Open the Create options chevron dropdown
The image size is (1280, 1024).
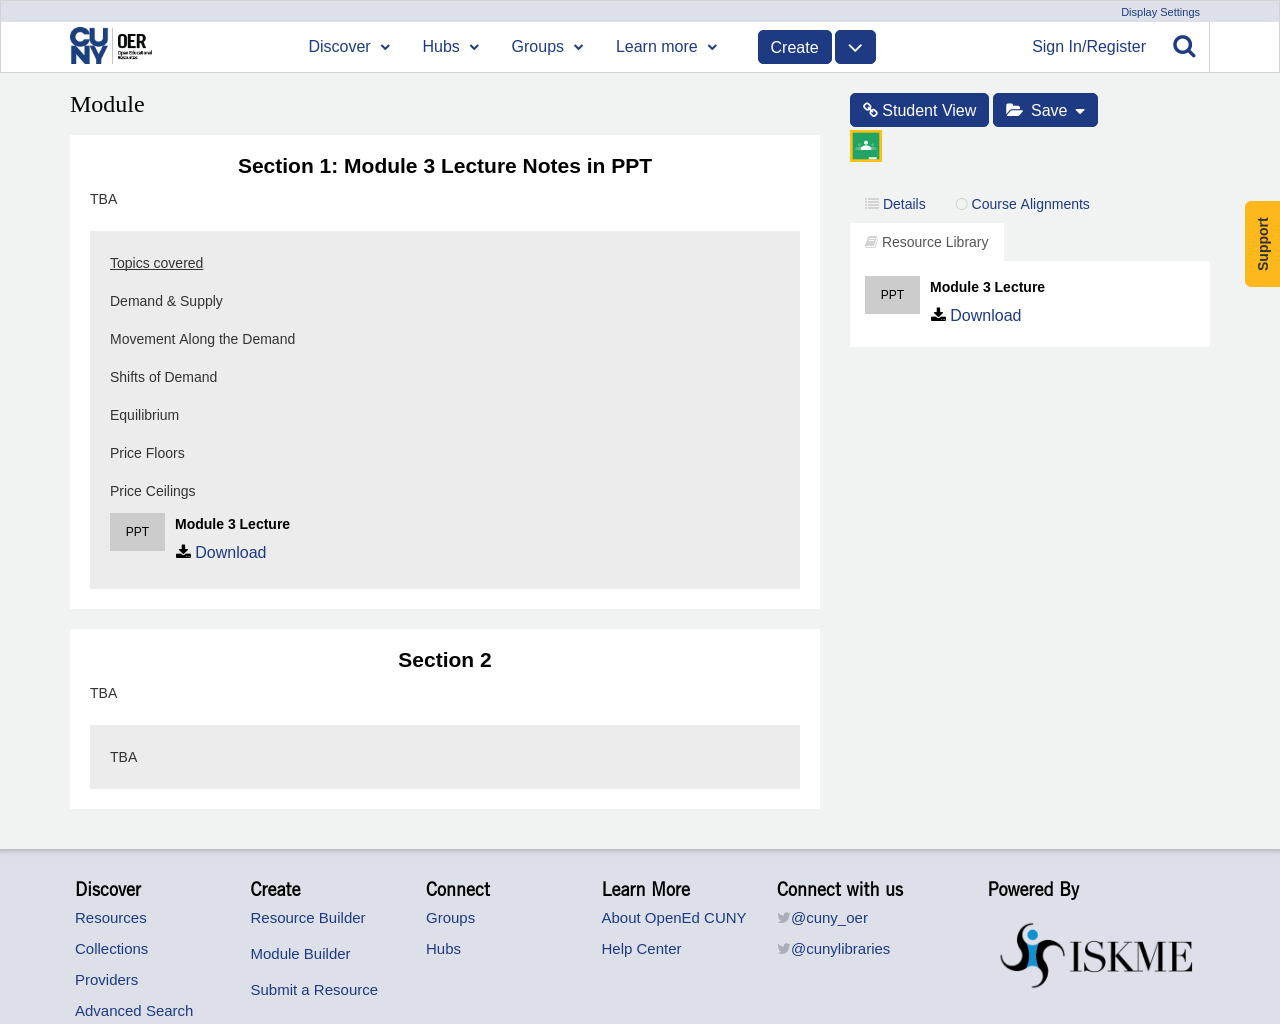coord(855,47)
